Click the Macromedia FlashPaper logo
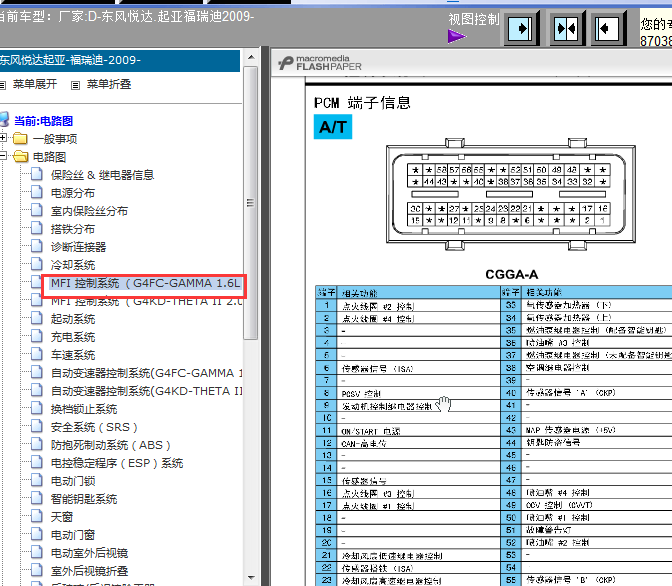 pos(320,63)
